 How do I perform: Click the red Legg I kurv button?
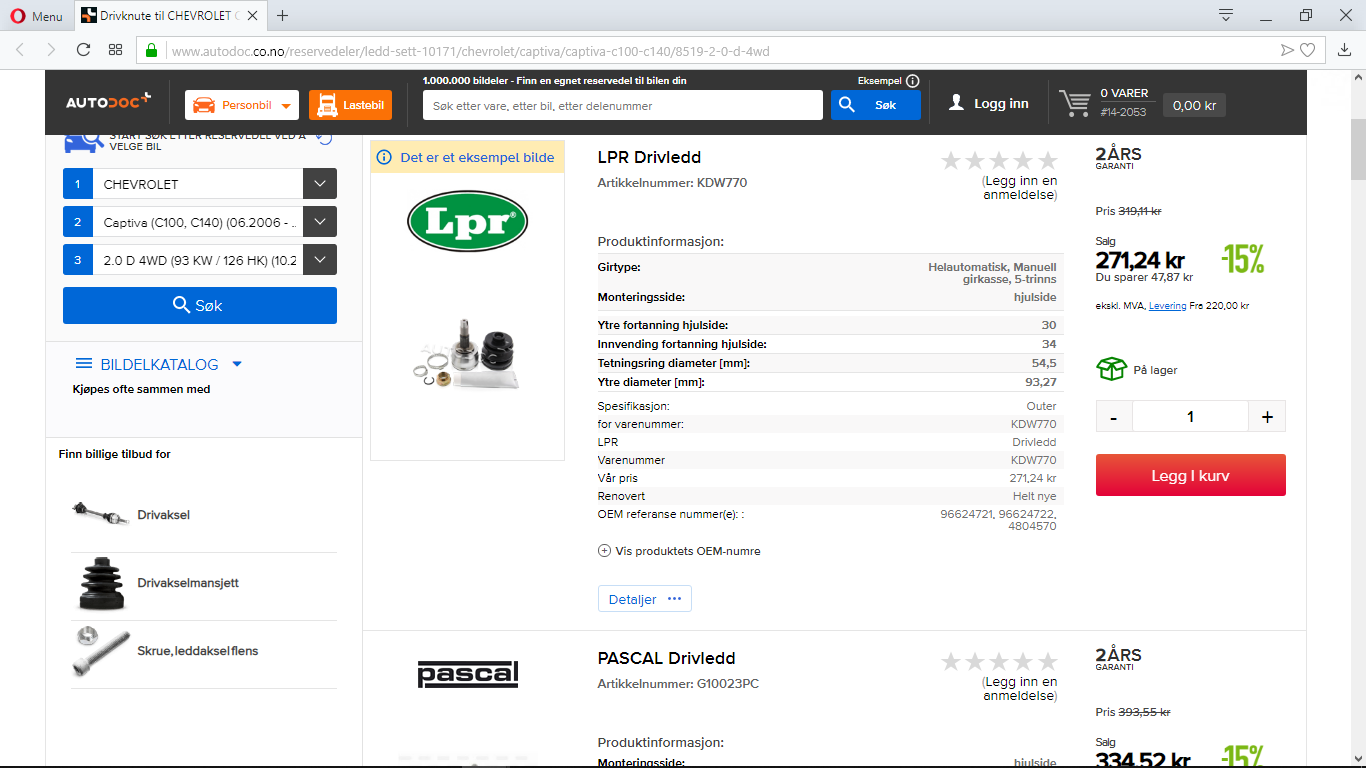coord(1191,476)
